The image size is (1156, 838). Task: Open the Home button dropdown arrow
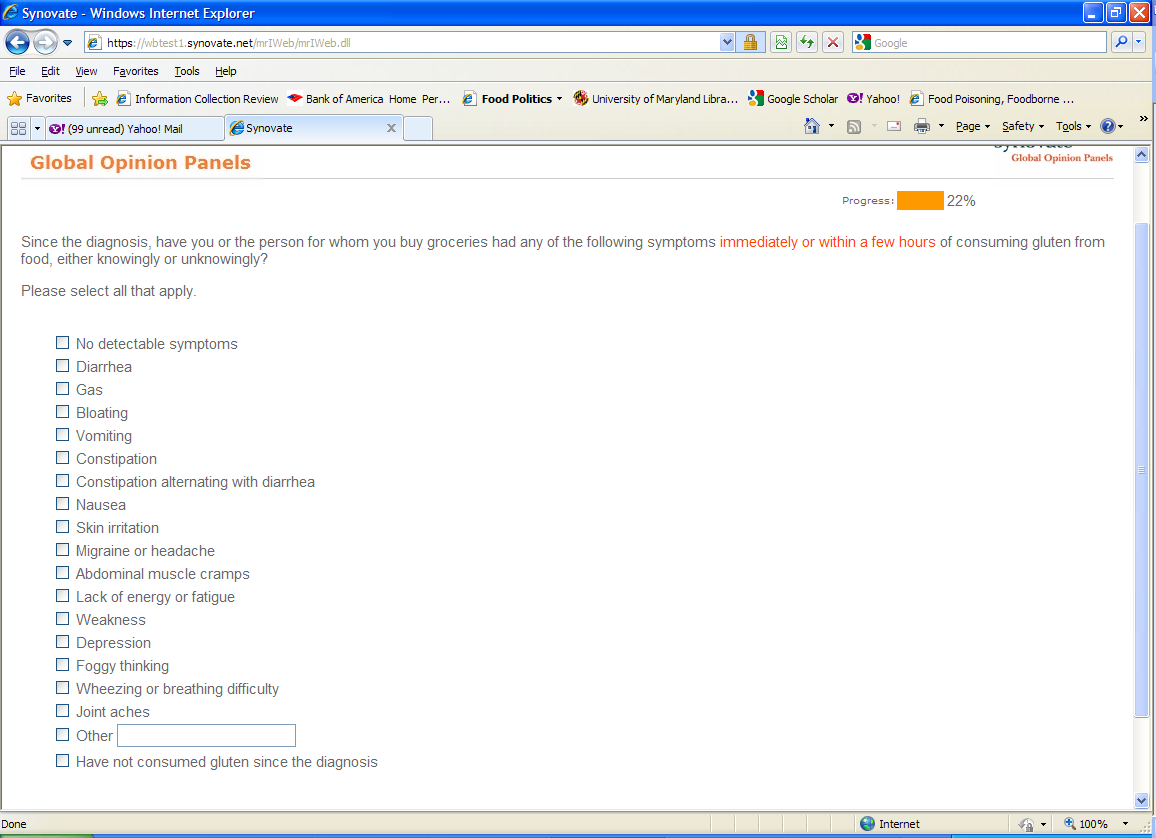tap(832, 126)
